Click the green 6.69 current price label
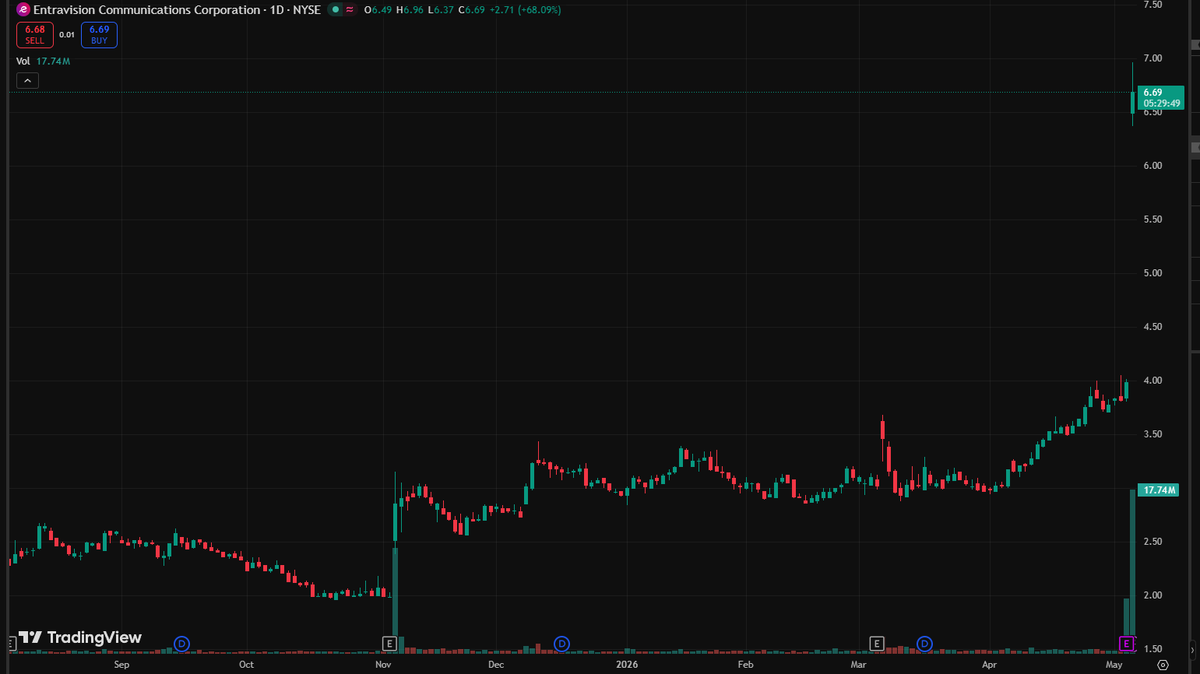The image size is (1200, 674). [x=1160, y=97]
